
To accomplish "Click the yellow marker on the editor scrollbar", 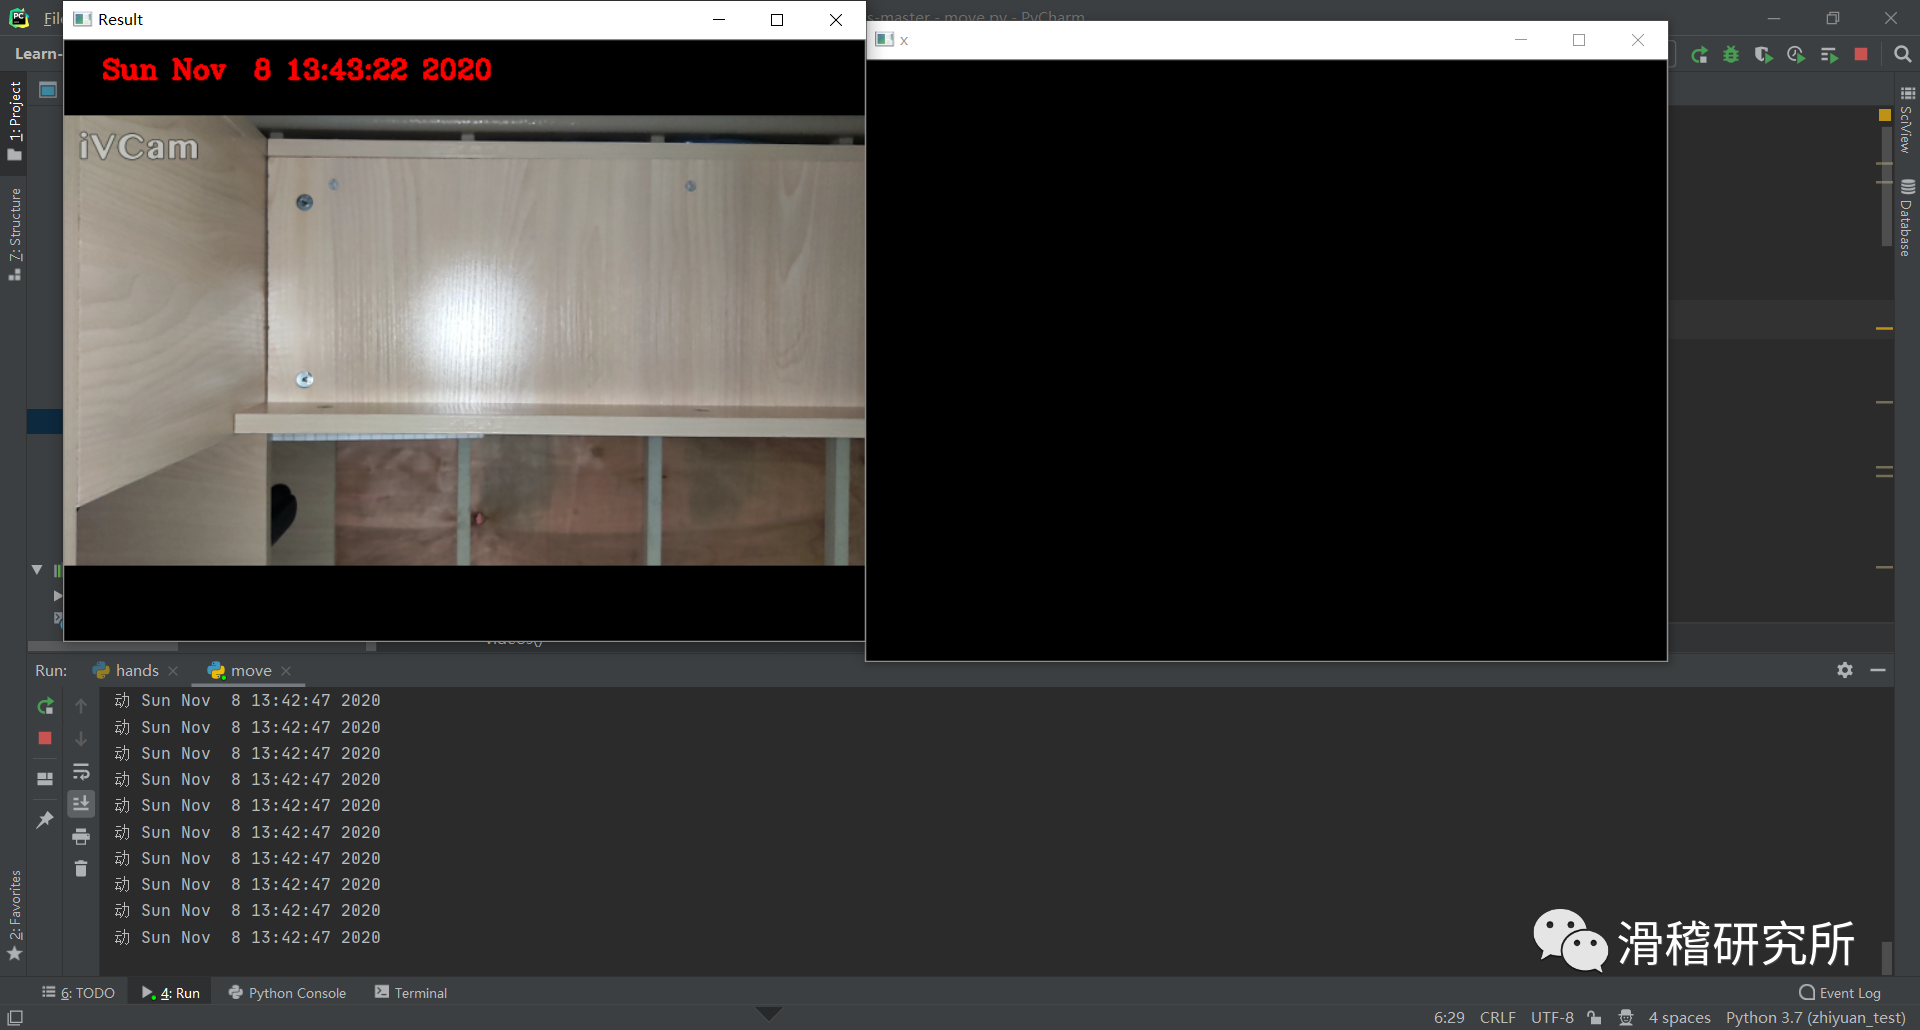I will tap(1883, 117).
